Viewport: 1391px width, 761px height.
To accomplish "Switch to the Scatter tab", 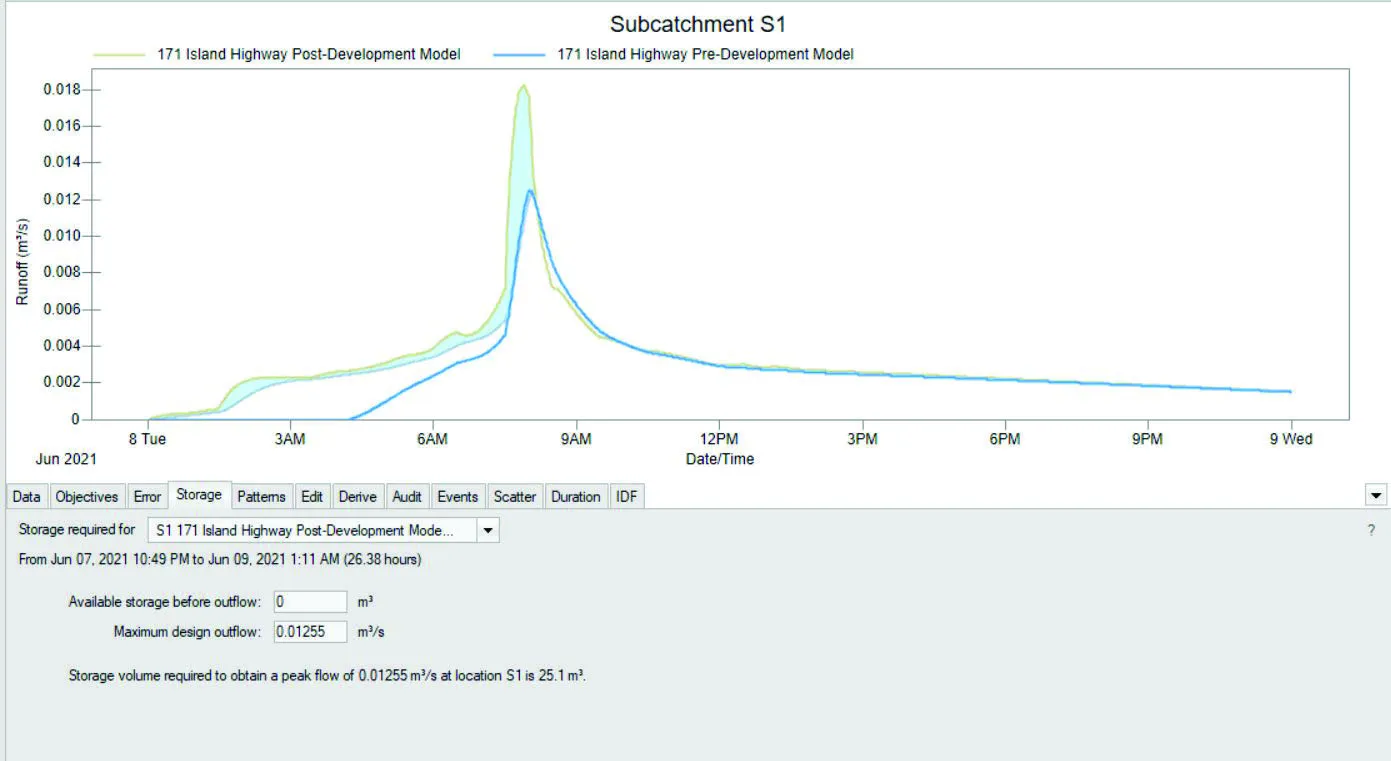I will tap(515, 496).
